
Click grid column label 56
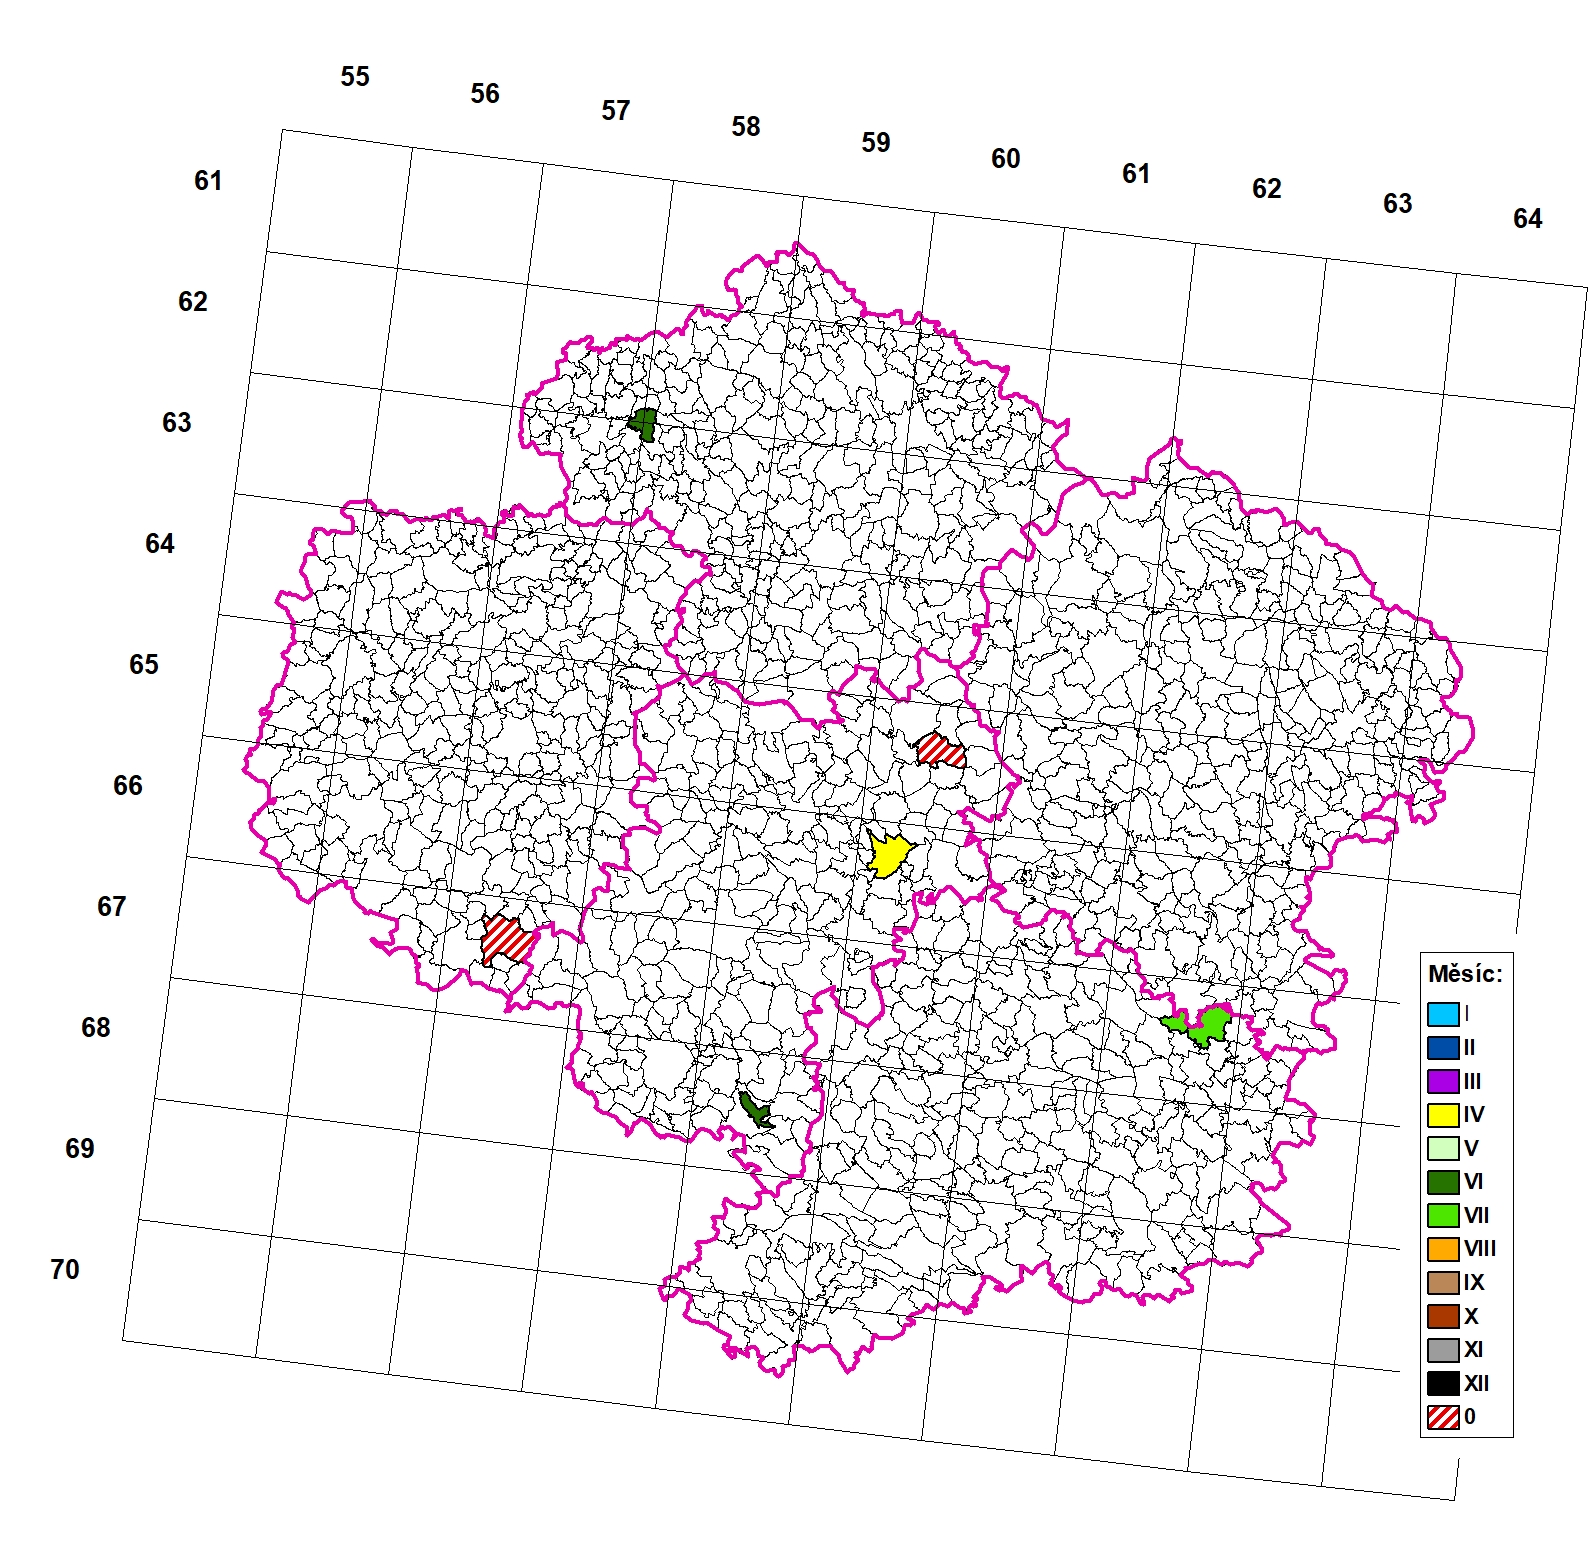coord(485,93)
